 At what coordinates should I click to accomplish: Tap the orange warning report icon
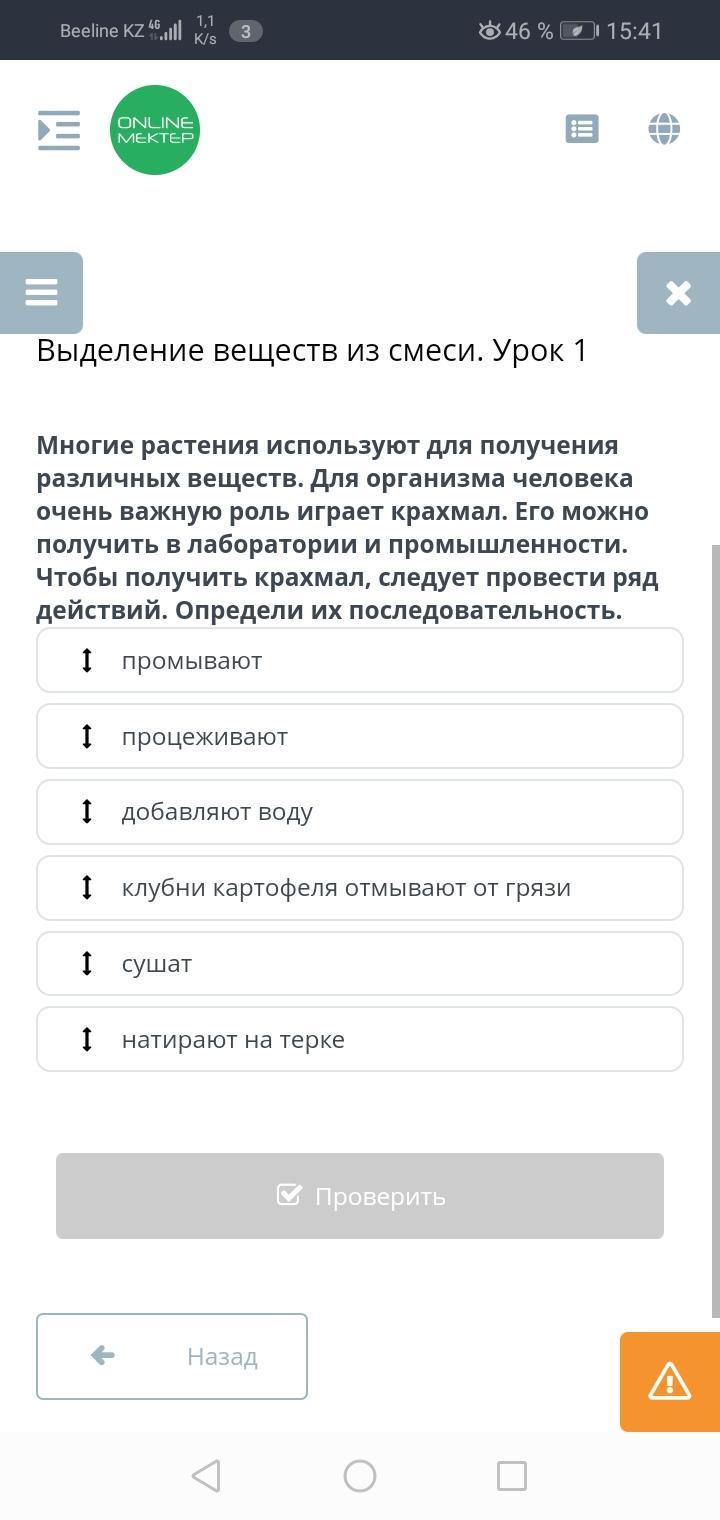[x=670, y=1382]
